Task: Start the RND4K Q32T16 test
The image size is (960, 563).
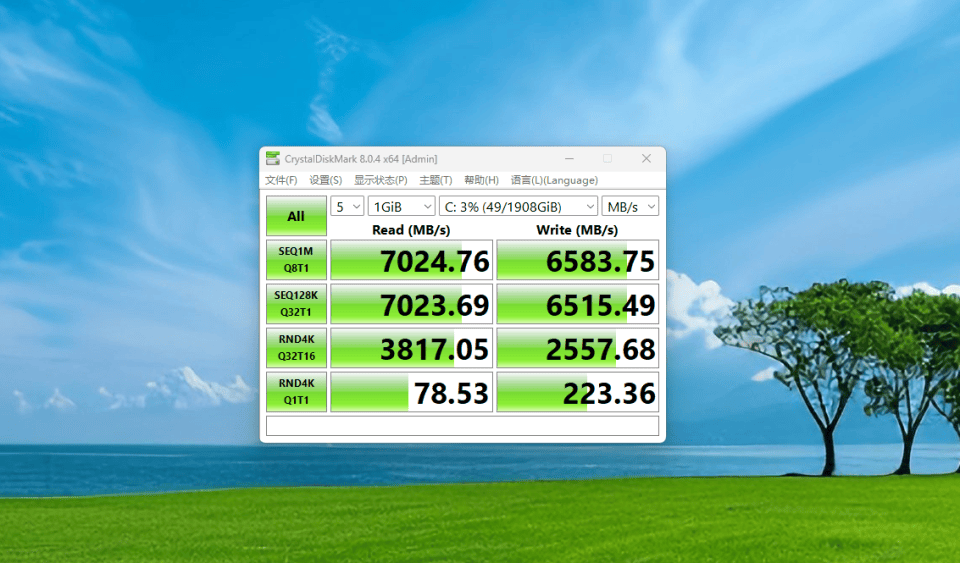Action: [296, 348]
